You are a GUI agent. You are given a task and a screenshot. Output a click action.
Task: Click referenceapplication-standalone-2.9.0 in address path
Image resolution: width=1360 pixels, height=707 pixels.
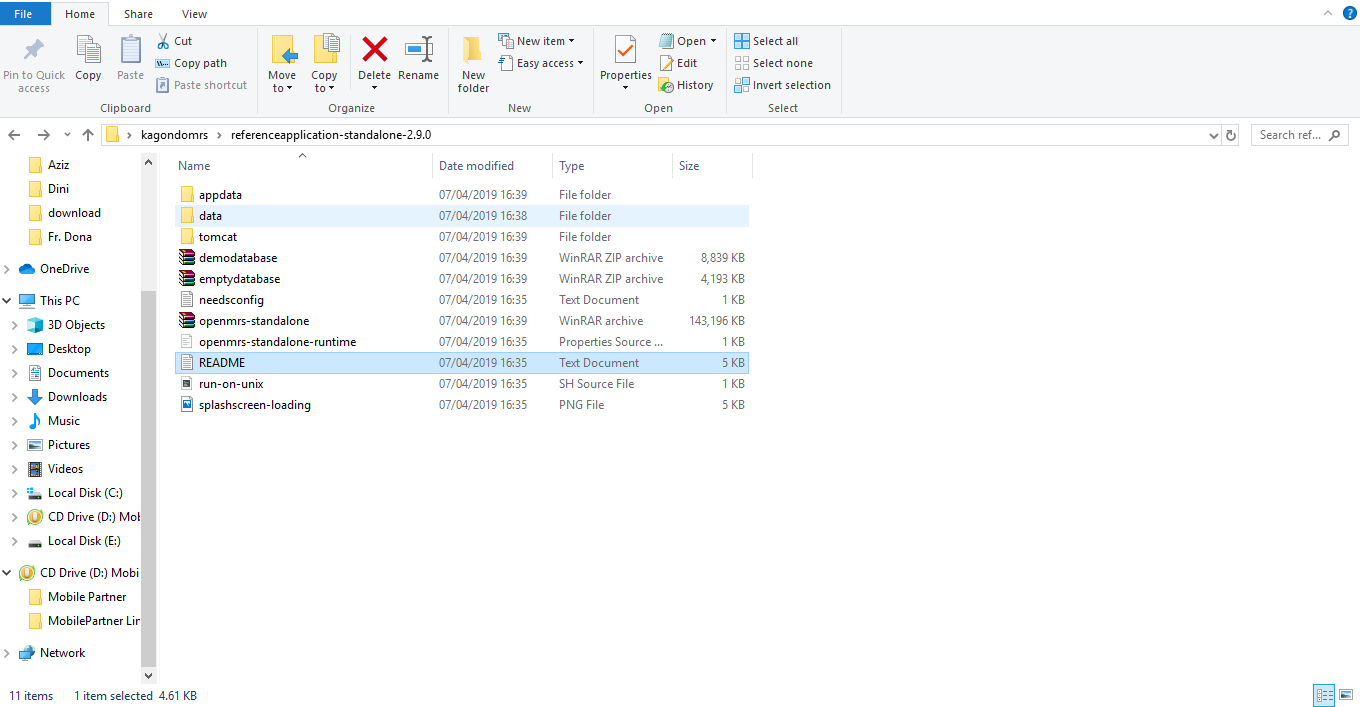pyautogui.click(x=331, y=135)
